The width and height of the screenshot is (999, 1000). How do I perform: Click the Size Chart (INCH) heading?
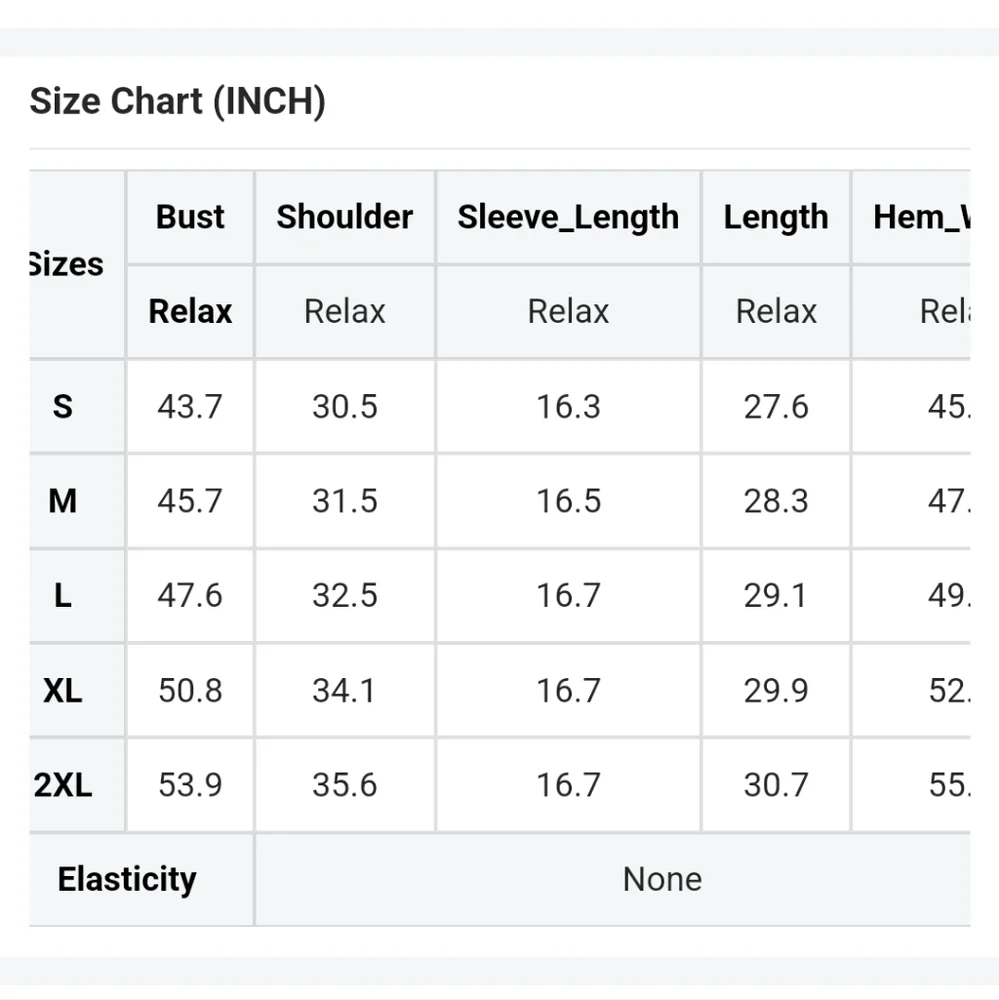(177, 101)
